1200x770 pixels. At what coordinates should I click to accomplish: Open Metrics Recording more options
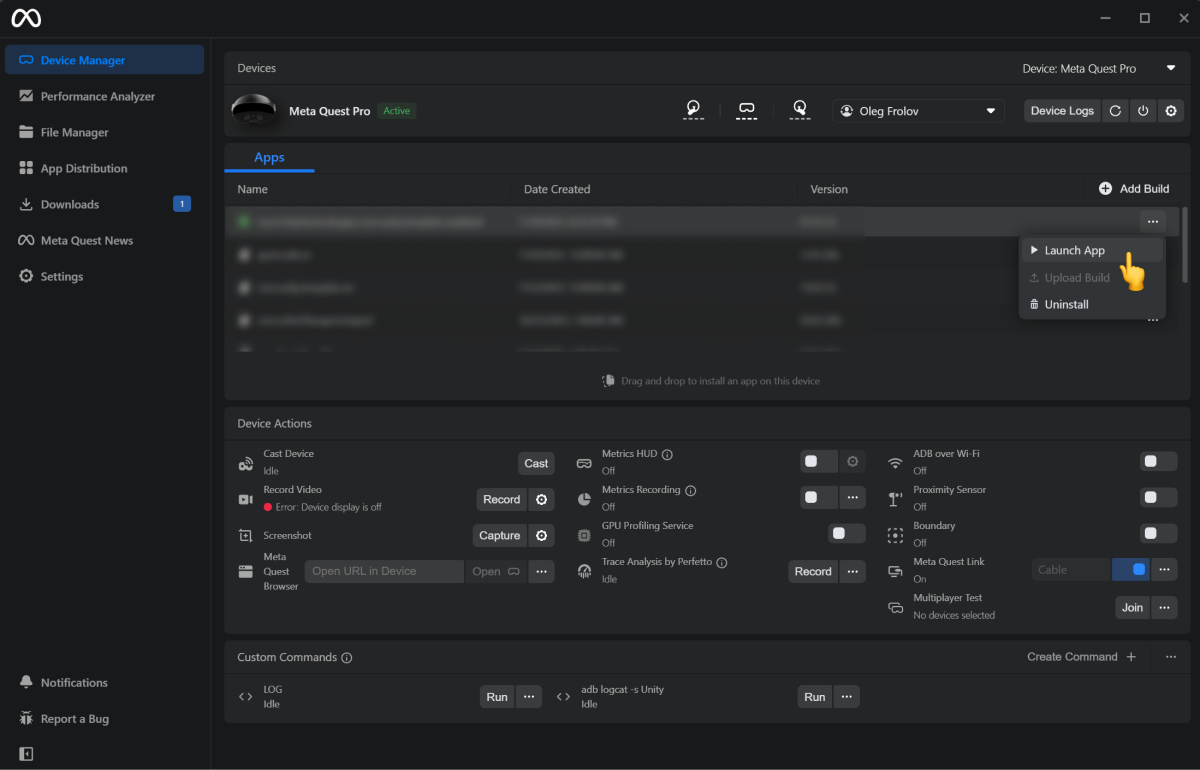(x=853, y=498)
